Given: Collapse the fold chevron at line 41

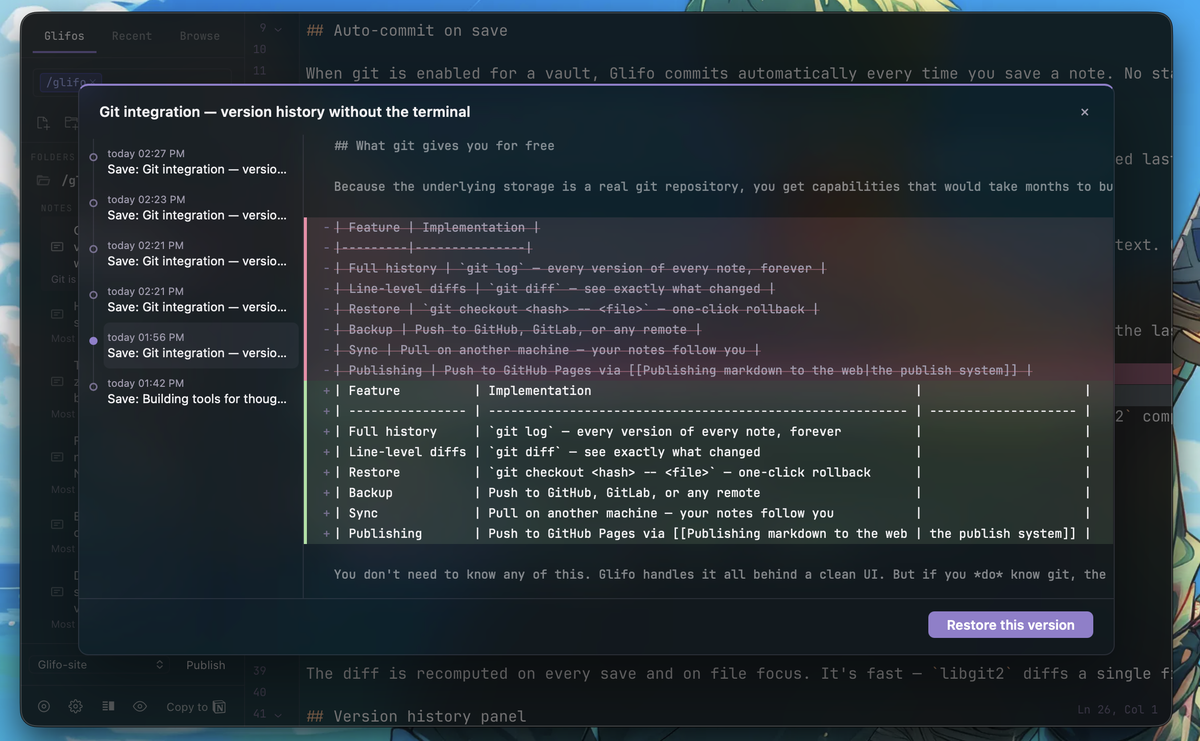Looking at the screenshot, I should click(278, 715).
